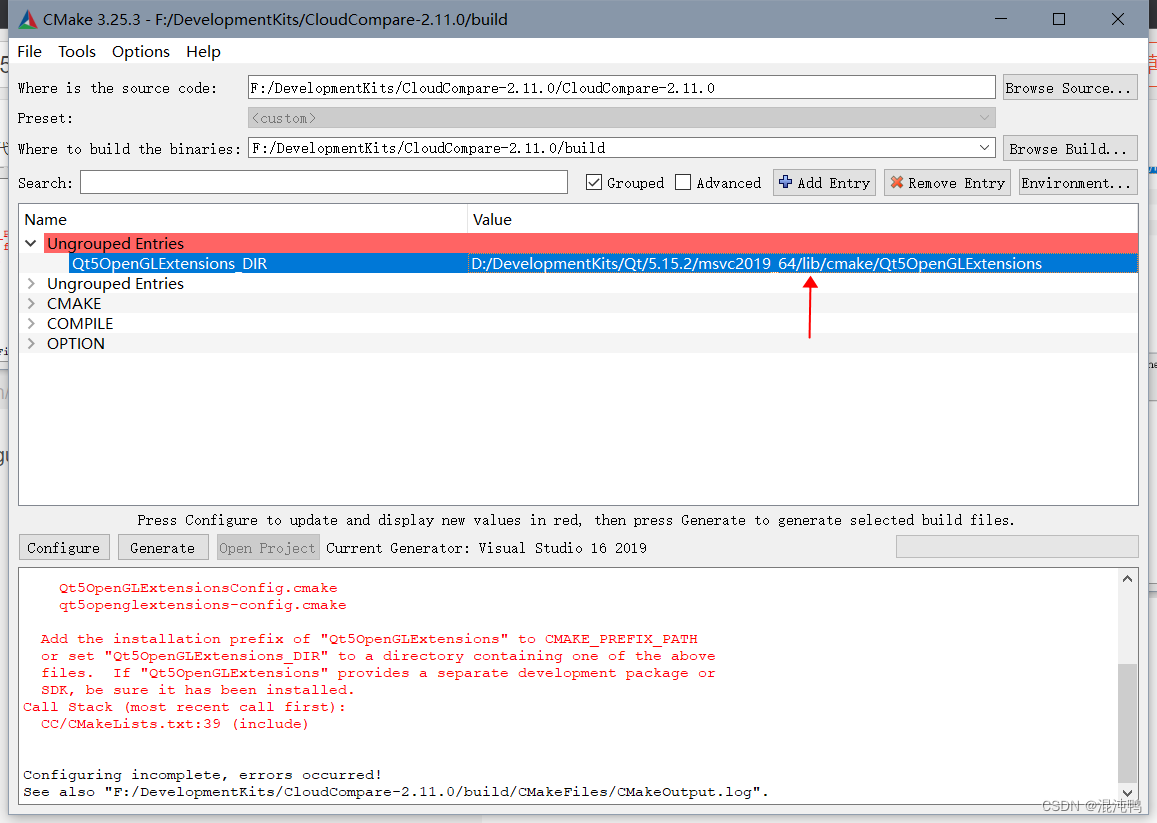1157x823 pixels.
Task: Click the output log scrollbar down arrow
Action: click(x=1127, y=792)
